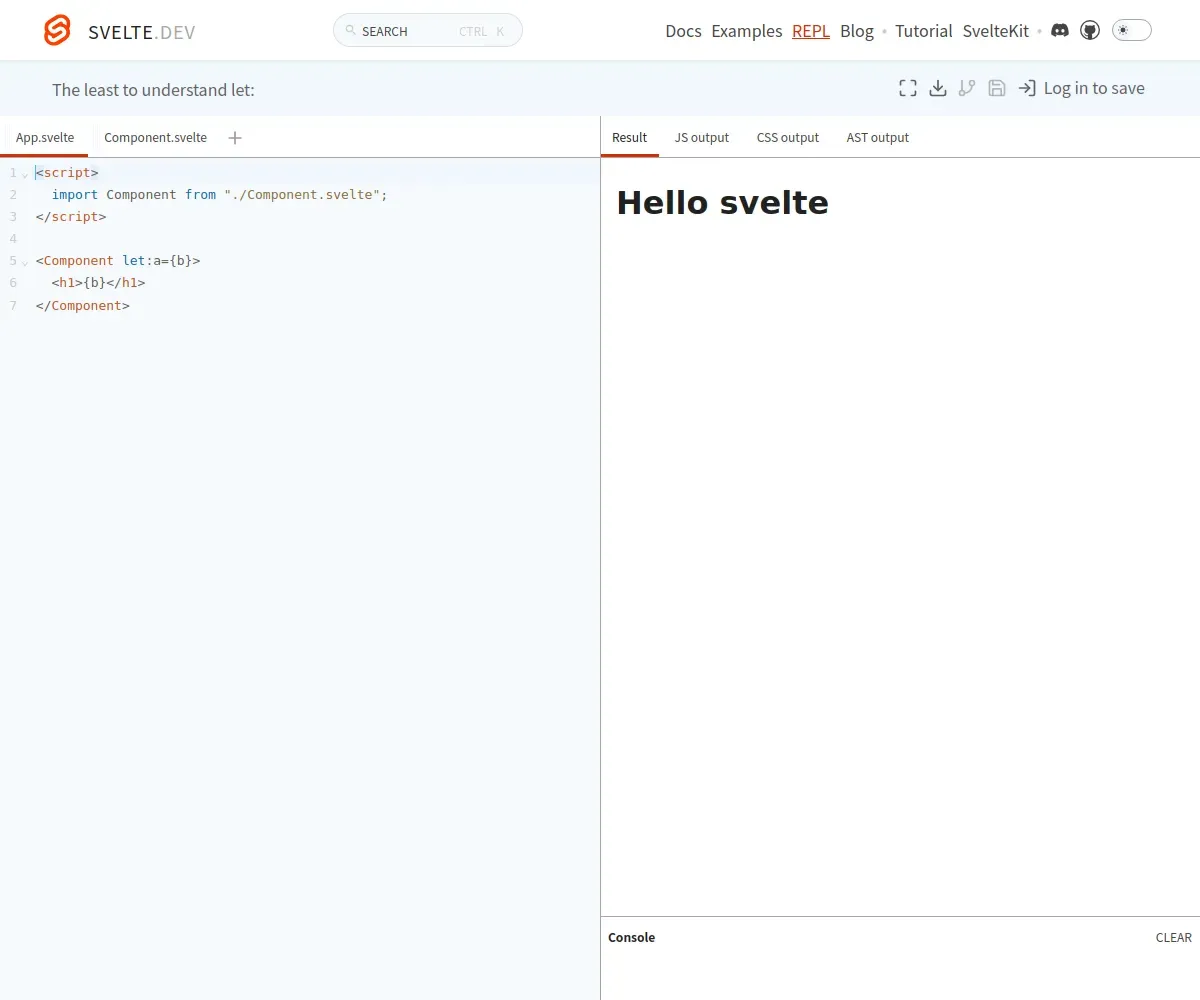Fork this REPL via the fork icon

(x=967, y=88)
